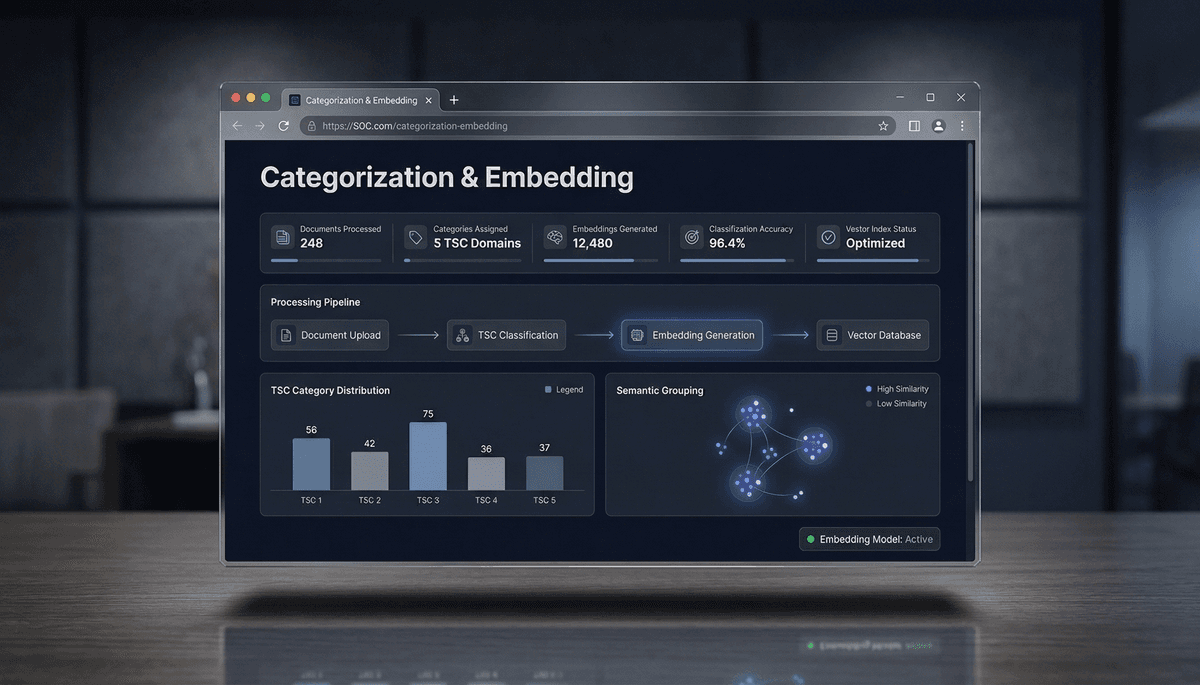Go forward using browser forward arrow

[260, 126]
